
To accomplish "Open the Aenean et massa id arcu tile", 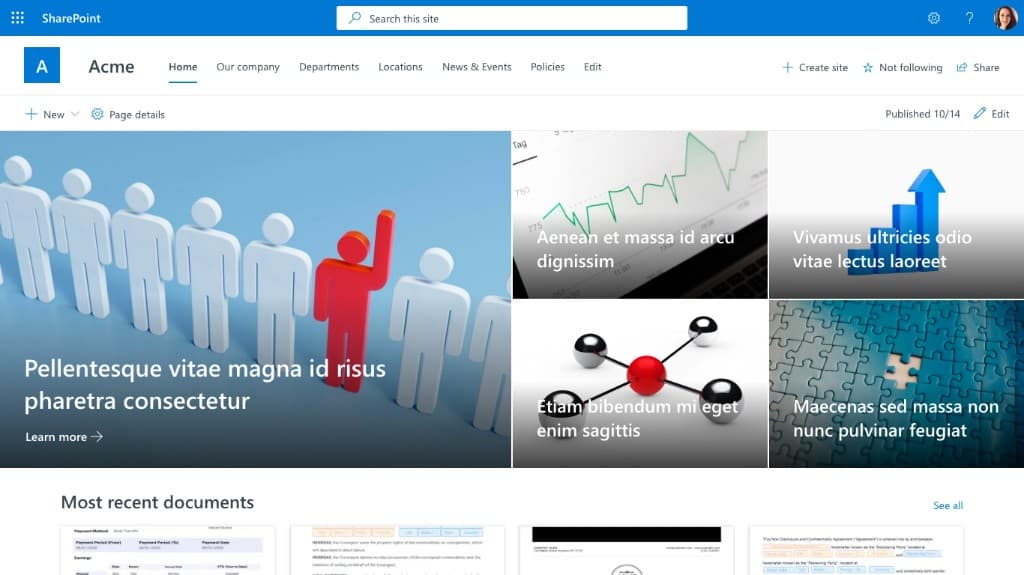I will 640,215.
